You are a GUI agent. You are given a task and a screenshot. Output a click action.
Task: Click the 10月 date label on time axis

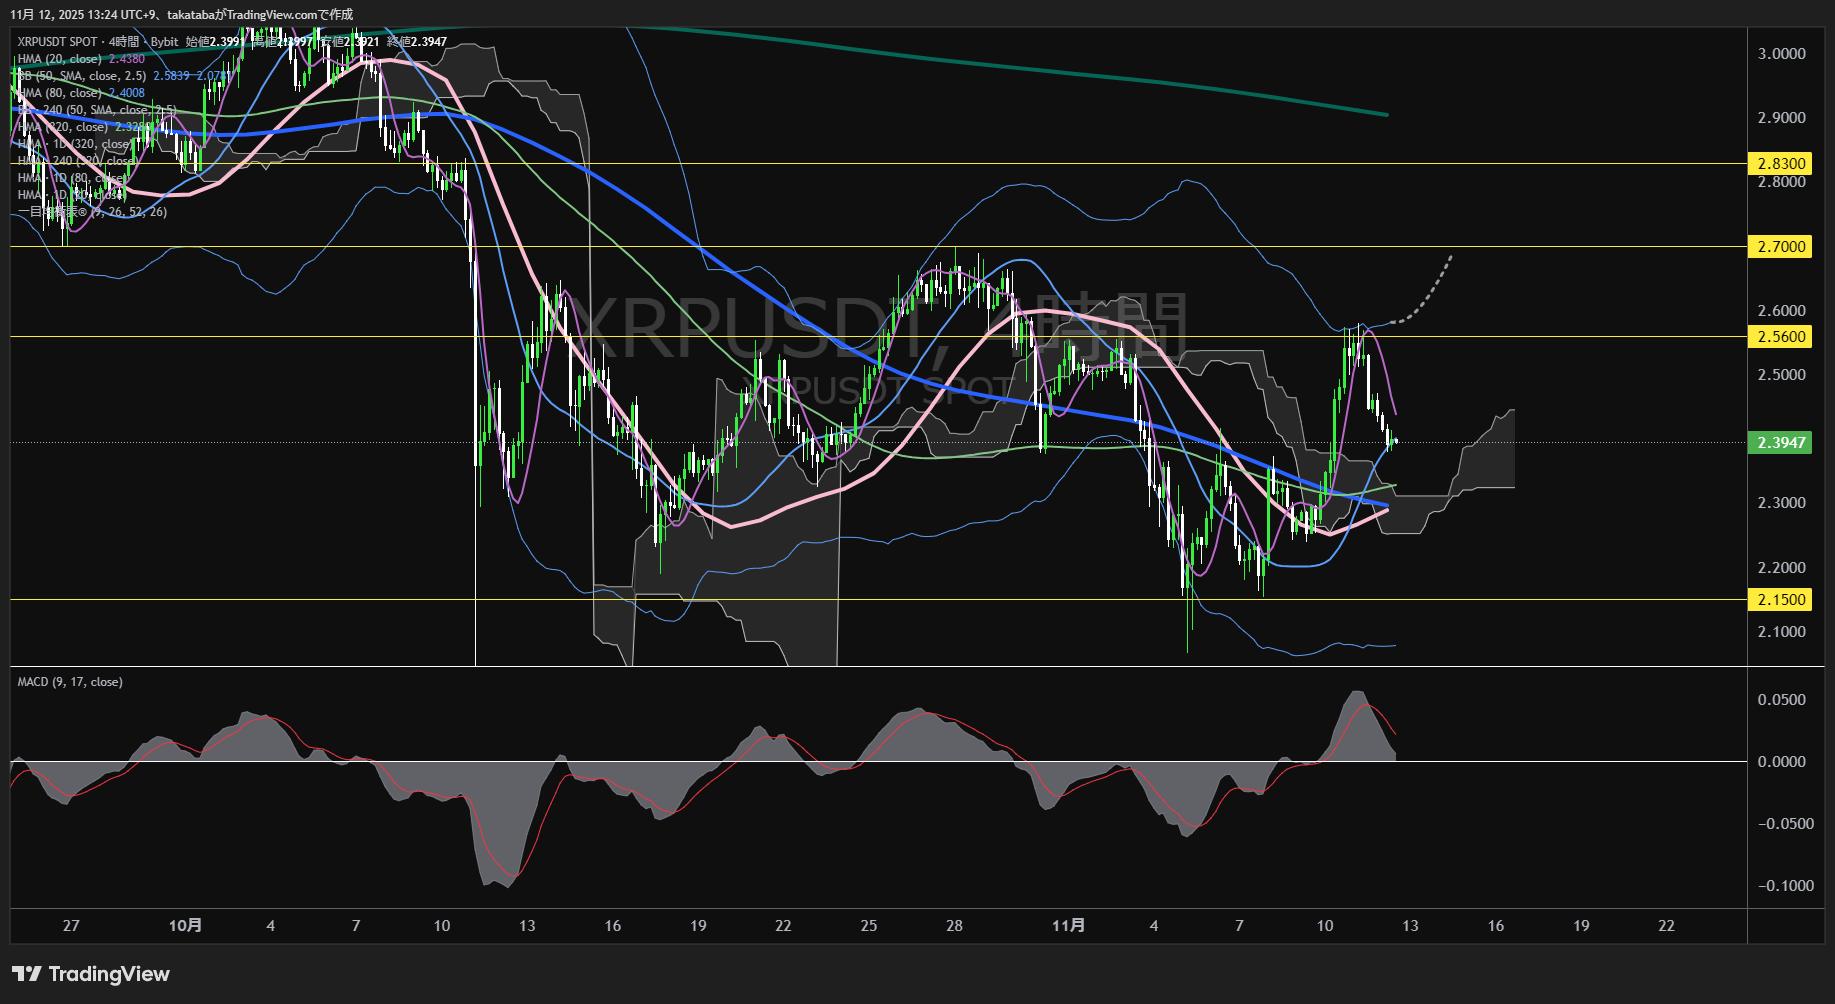pos(185,926)
